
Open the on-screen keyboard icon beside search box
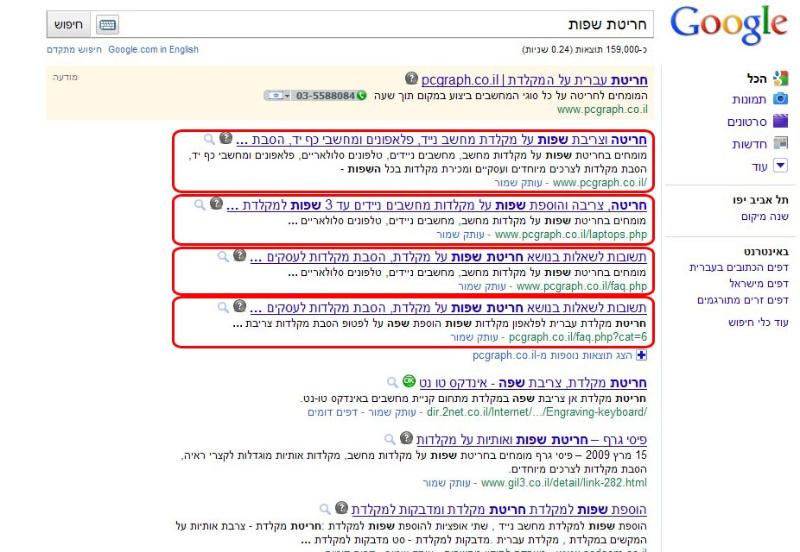tap(107, 24)
